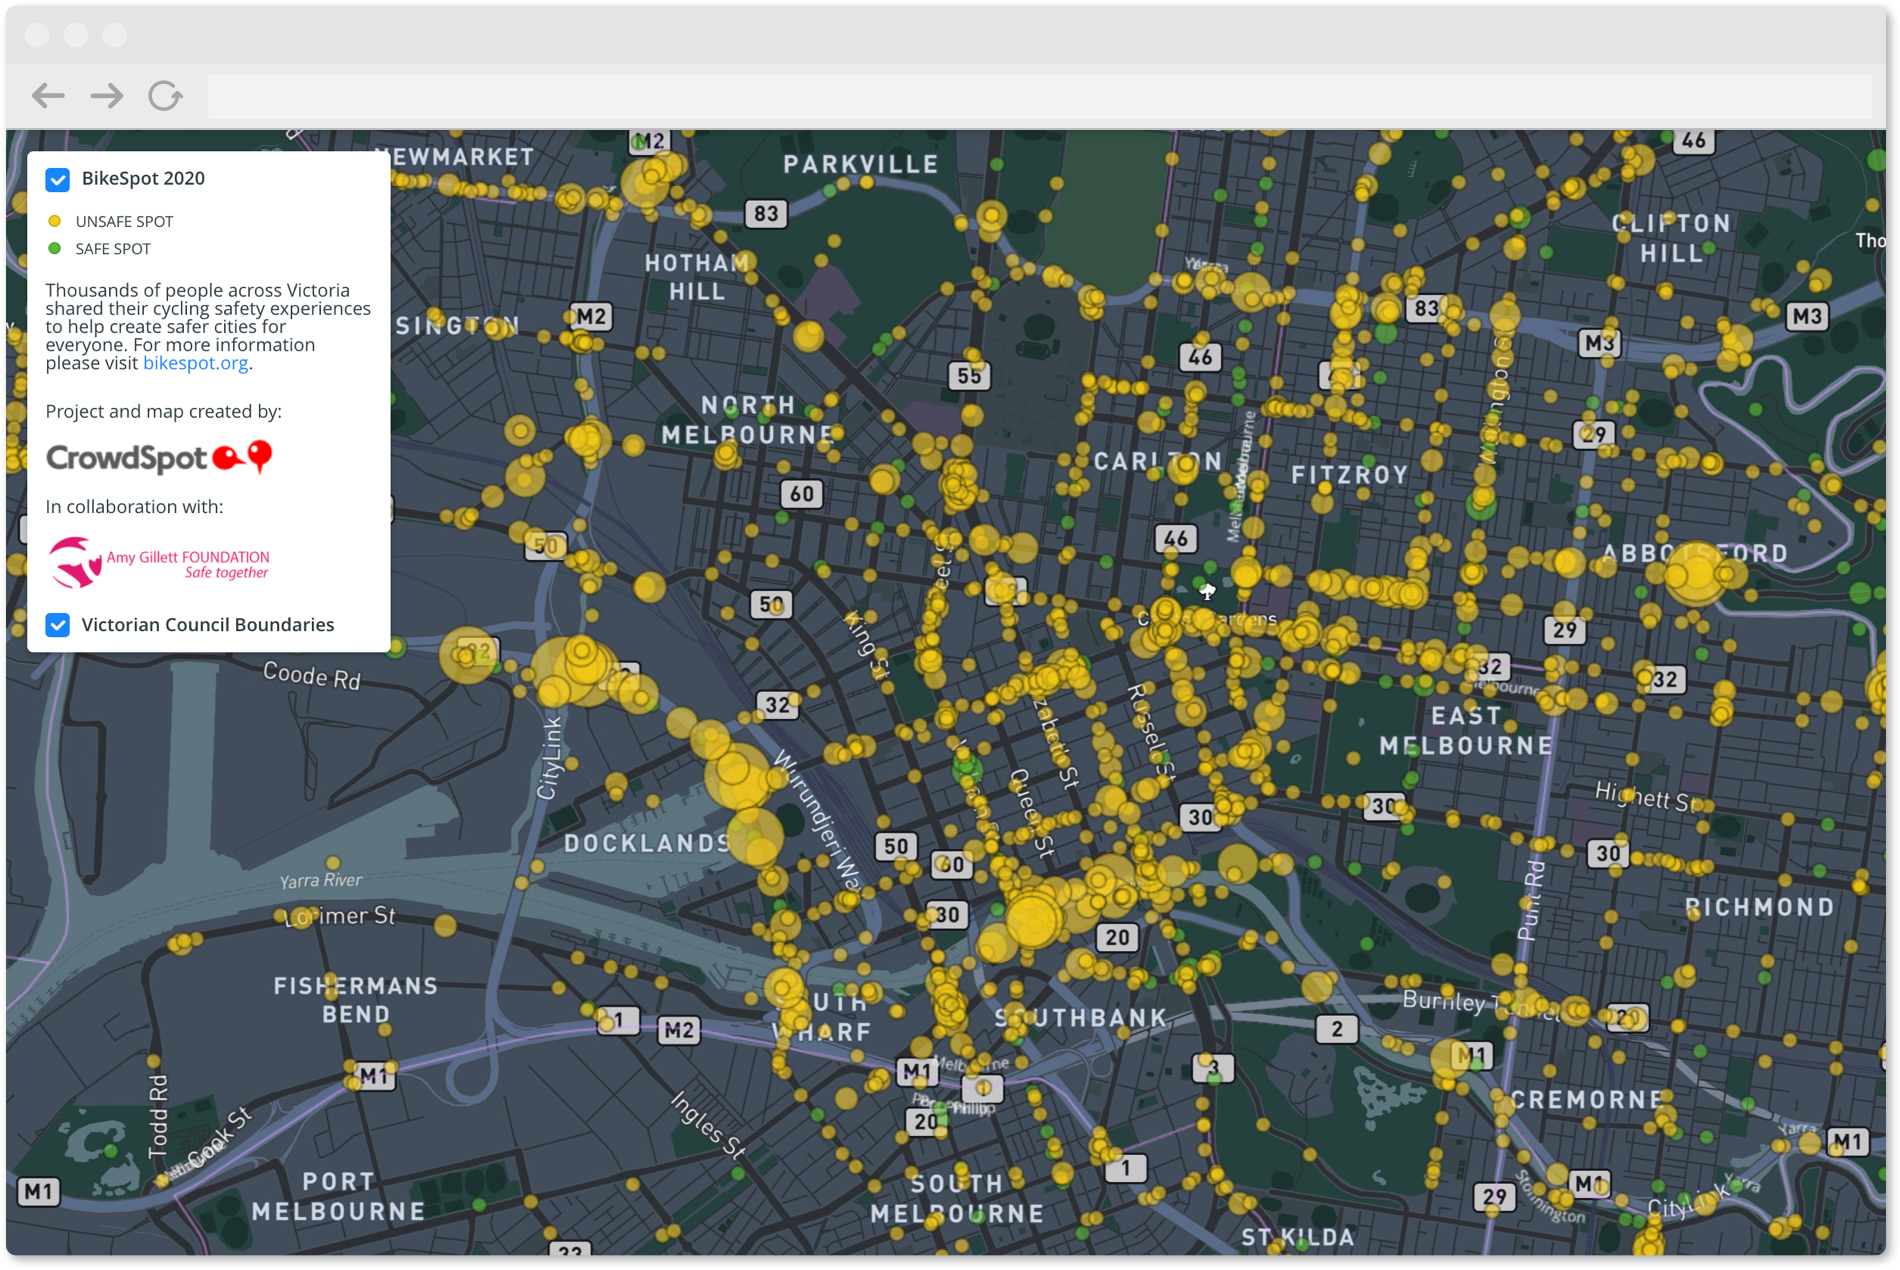
Task: Select the SAFE SPOT legend label
Action: click(x=113, y=249)
